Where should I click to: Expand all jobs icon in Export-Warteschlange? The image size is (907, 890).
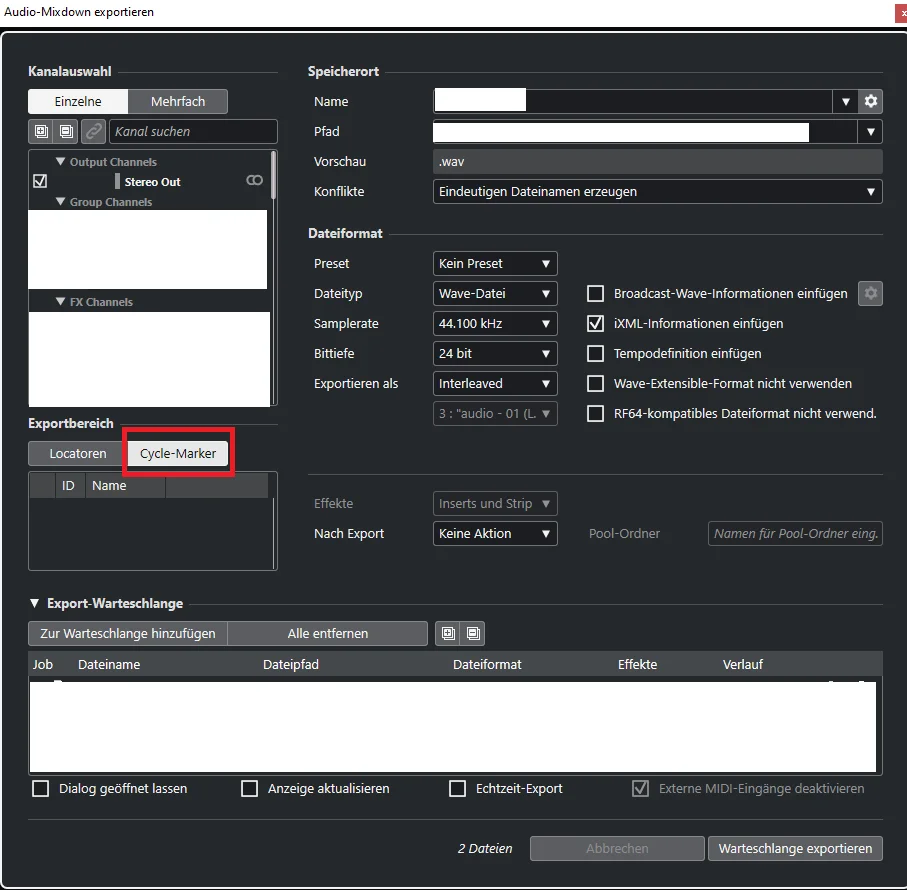tap(448, 633)
